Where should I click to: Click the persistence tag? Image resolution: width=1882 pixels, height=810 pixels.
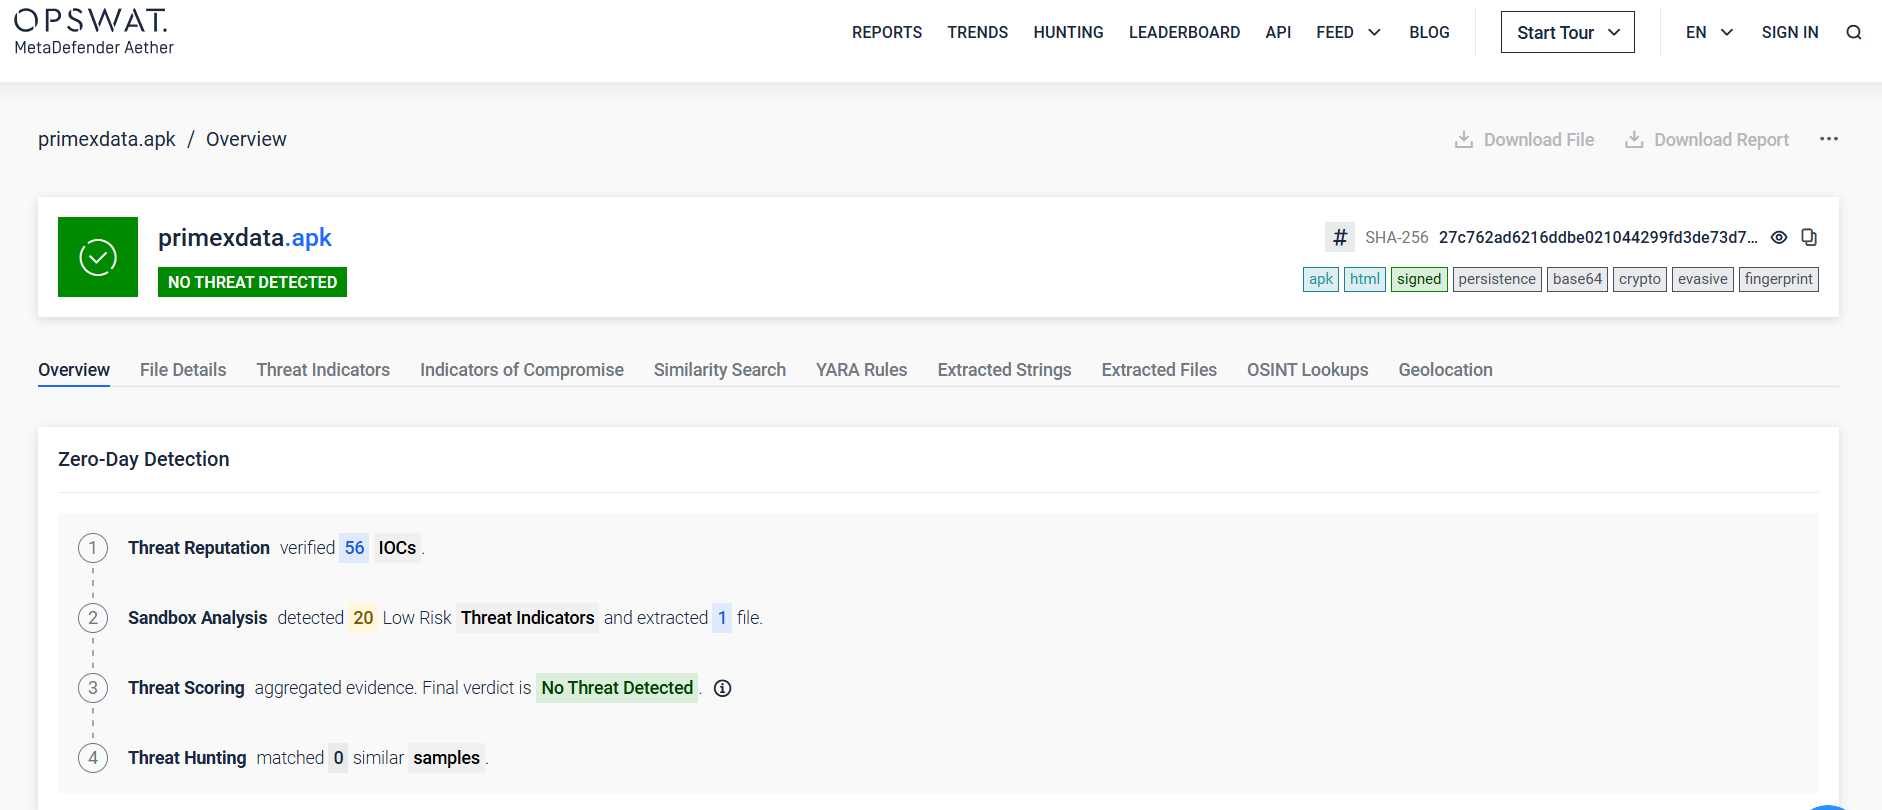(x=1497, y=279)
